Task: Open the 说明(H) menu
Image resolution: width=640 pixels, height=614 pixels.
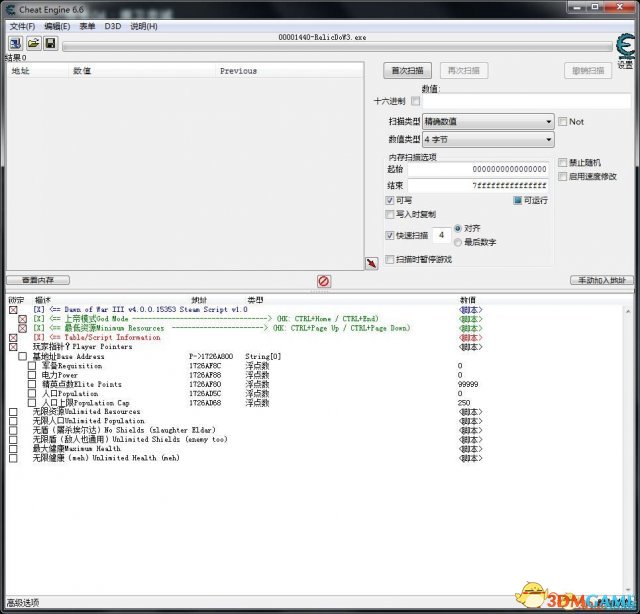Action: pos(144,27)
